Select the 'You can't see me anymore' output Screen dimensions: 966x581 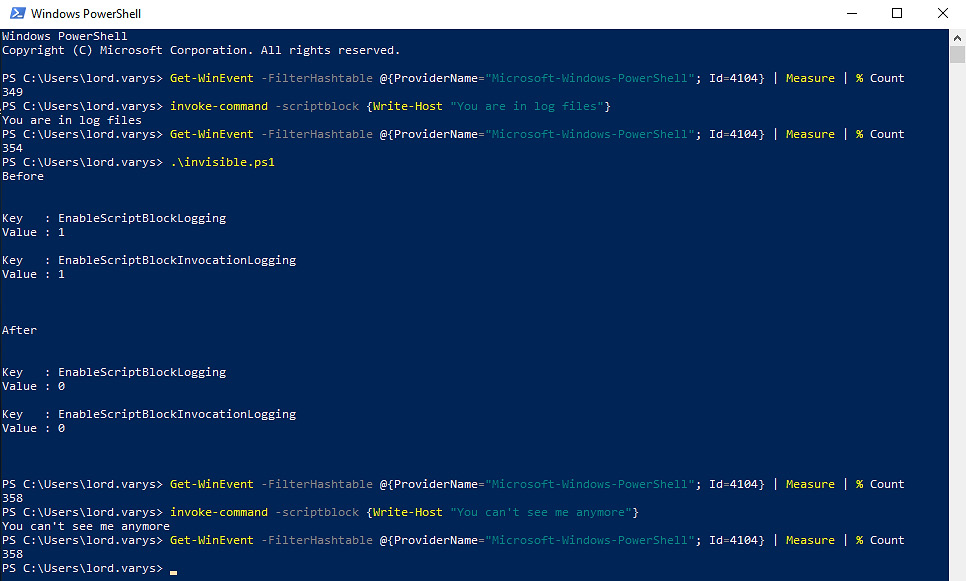[87, 525]
